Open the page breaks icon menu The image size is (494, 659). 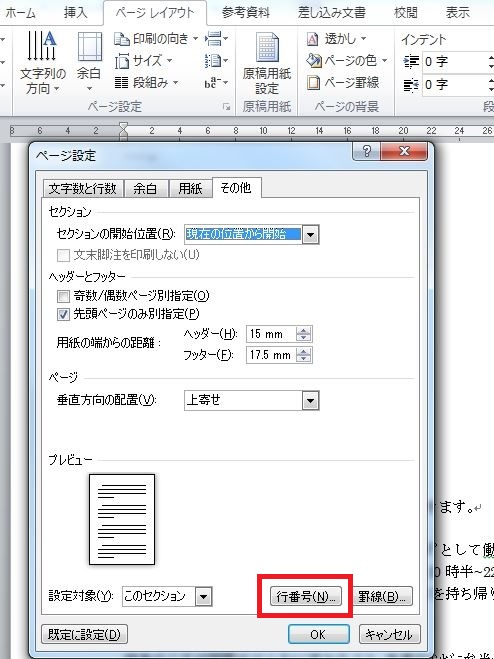[x=216, y=39]
